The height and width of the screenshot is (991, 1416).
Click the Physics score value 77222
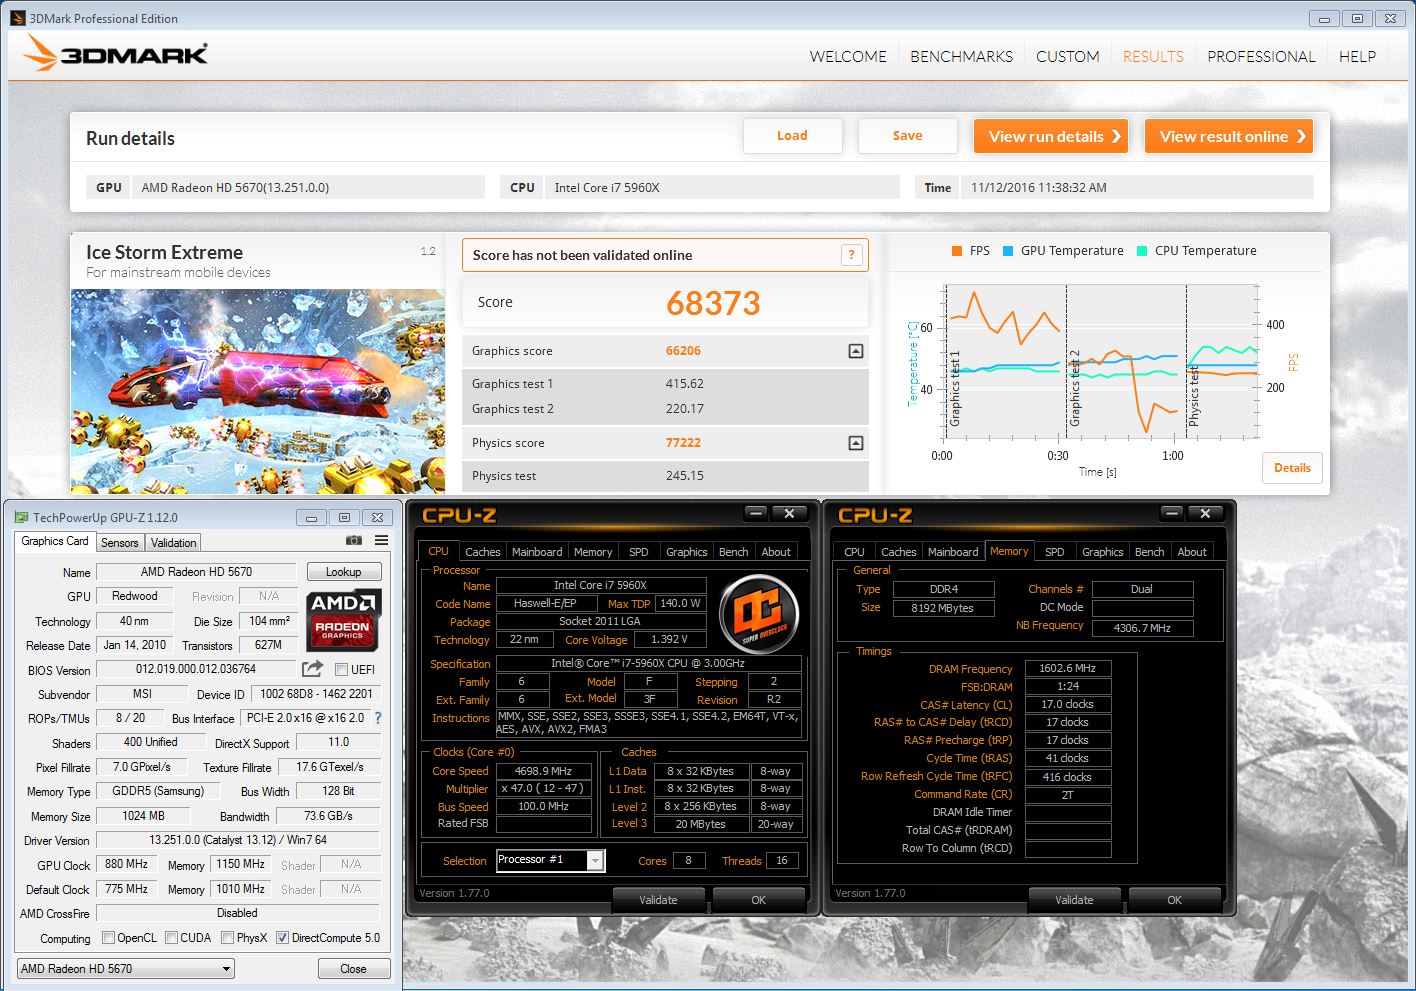(x=683, y=443)
